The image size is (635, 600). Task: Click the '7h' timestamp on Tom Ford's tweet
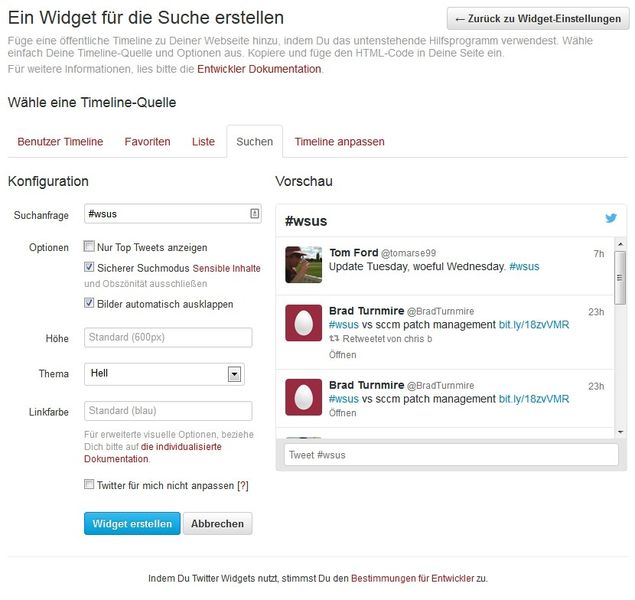click(x=599, y=253)
